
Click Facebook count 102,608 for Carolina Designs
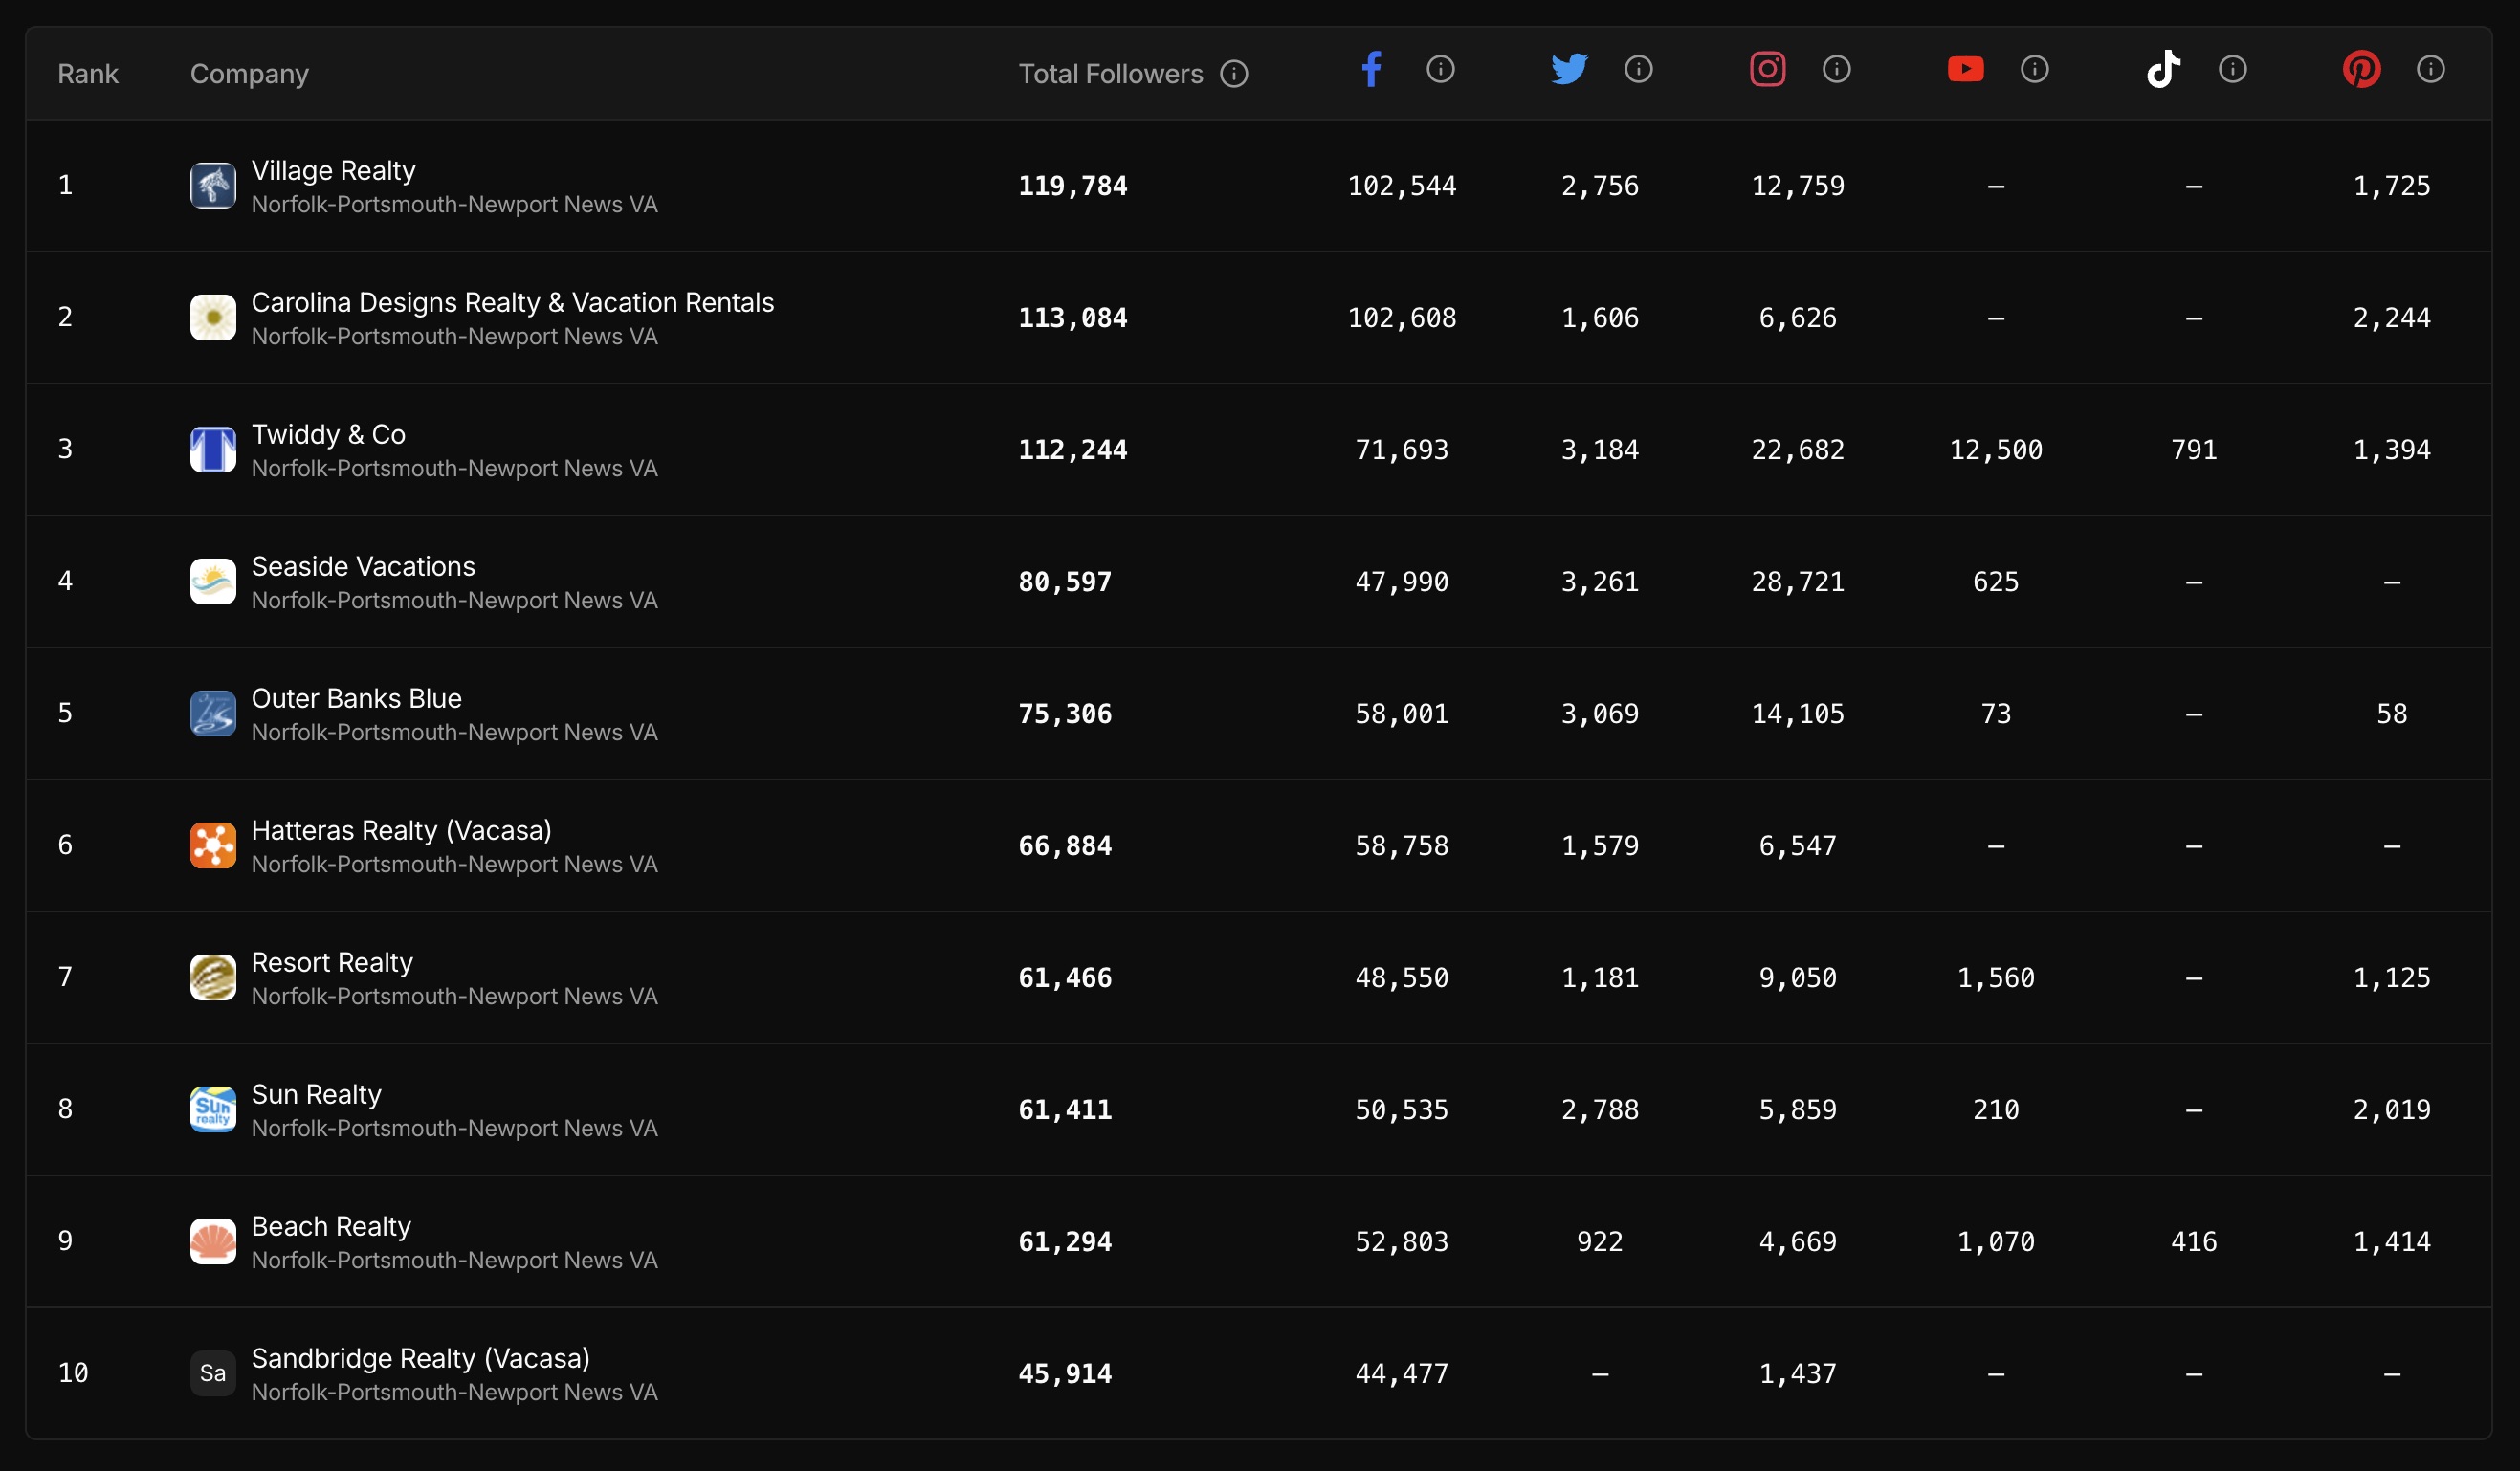click(x=1402, y=318)
